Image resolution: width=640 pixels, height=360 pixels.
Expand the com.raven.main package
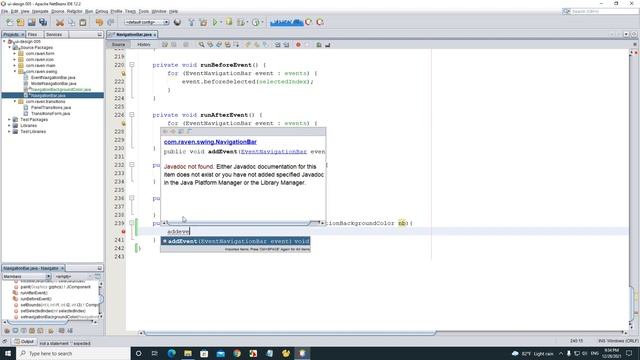tap(15, 65)
